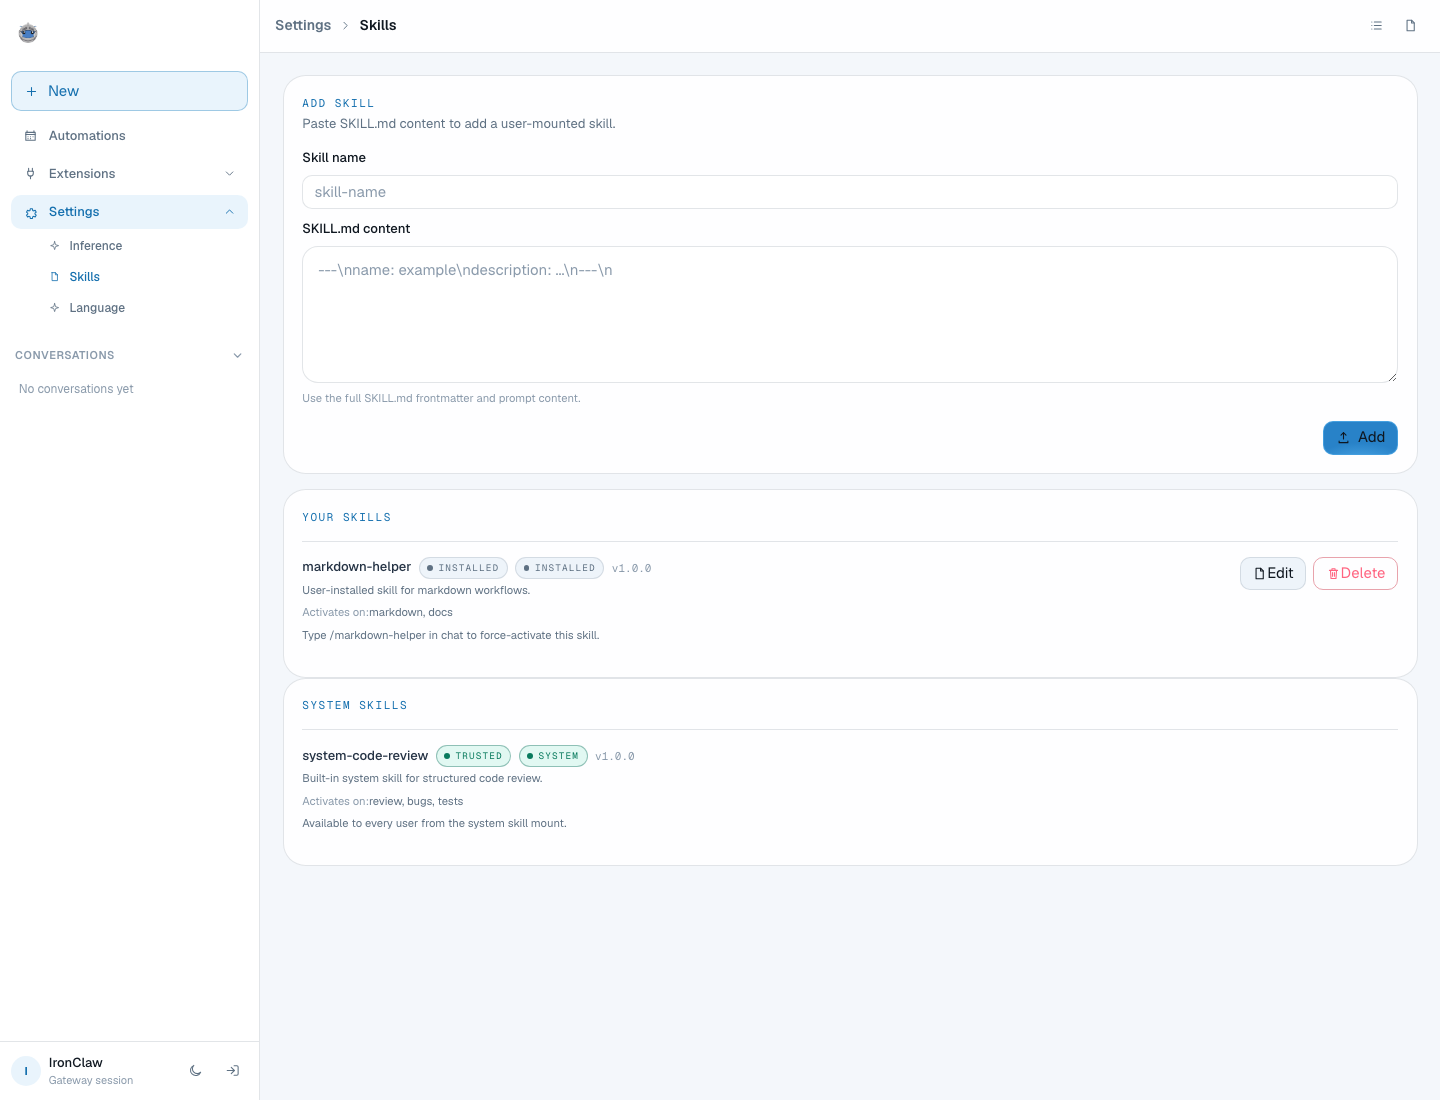
Task: Click the IronClaw logo icon
Action: pos(28,33)
